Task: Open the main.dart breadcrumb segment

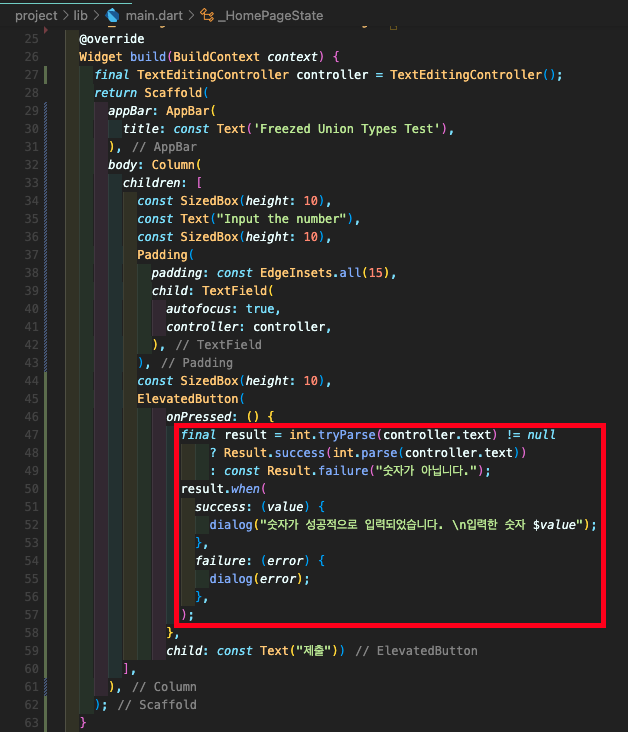Action: [x=154, y=15]
